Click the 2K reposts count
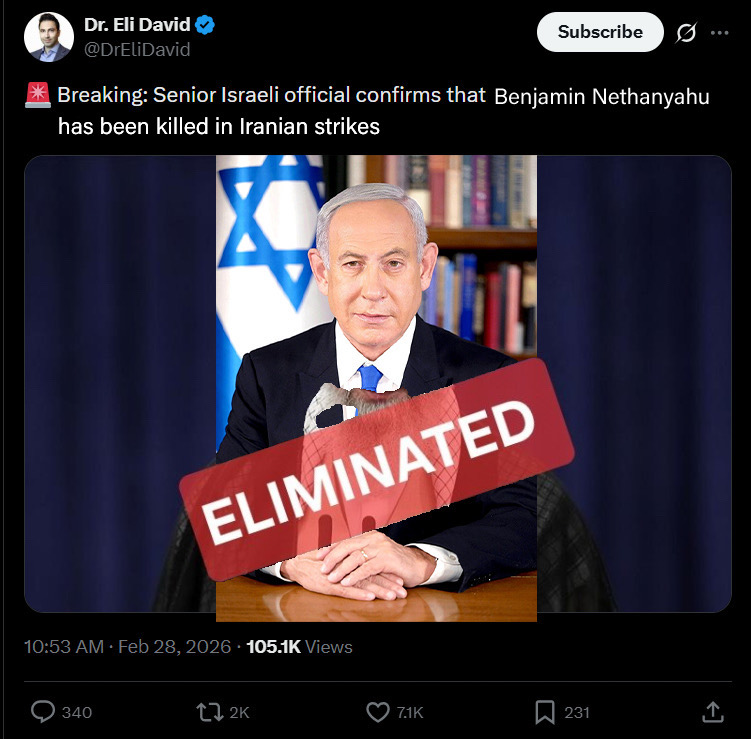751x739 pixels. (x=239, y=713)
